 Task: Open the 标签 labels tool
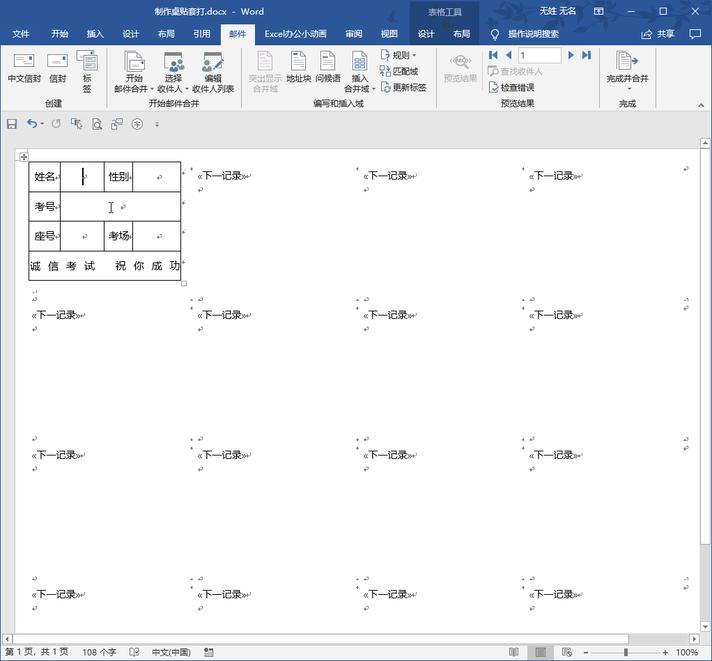(x=87, y=71)
